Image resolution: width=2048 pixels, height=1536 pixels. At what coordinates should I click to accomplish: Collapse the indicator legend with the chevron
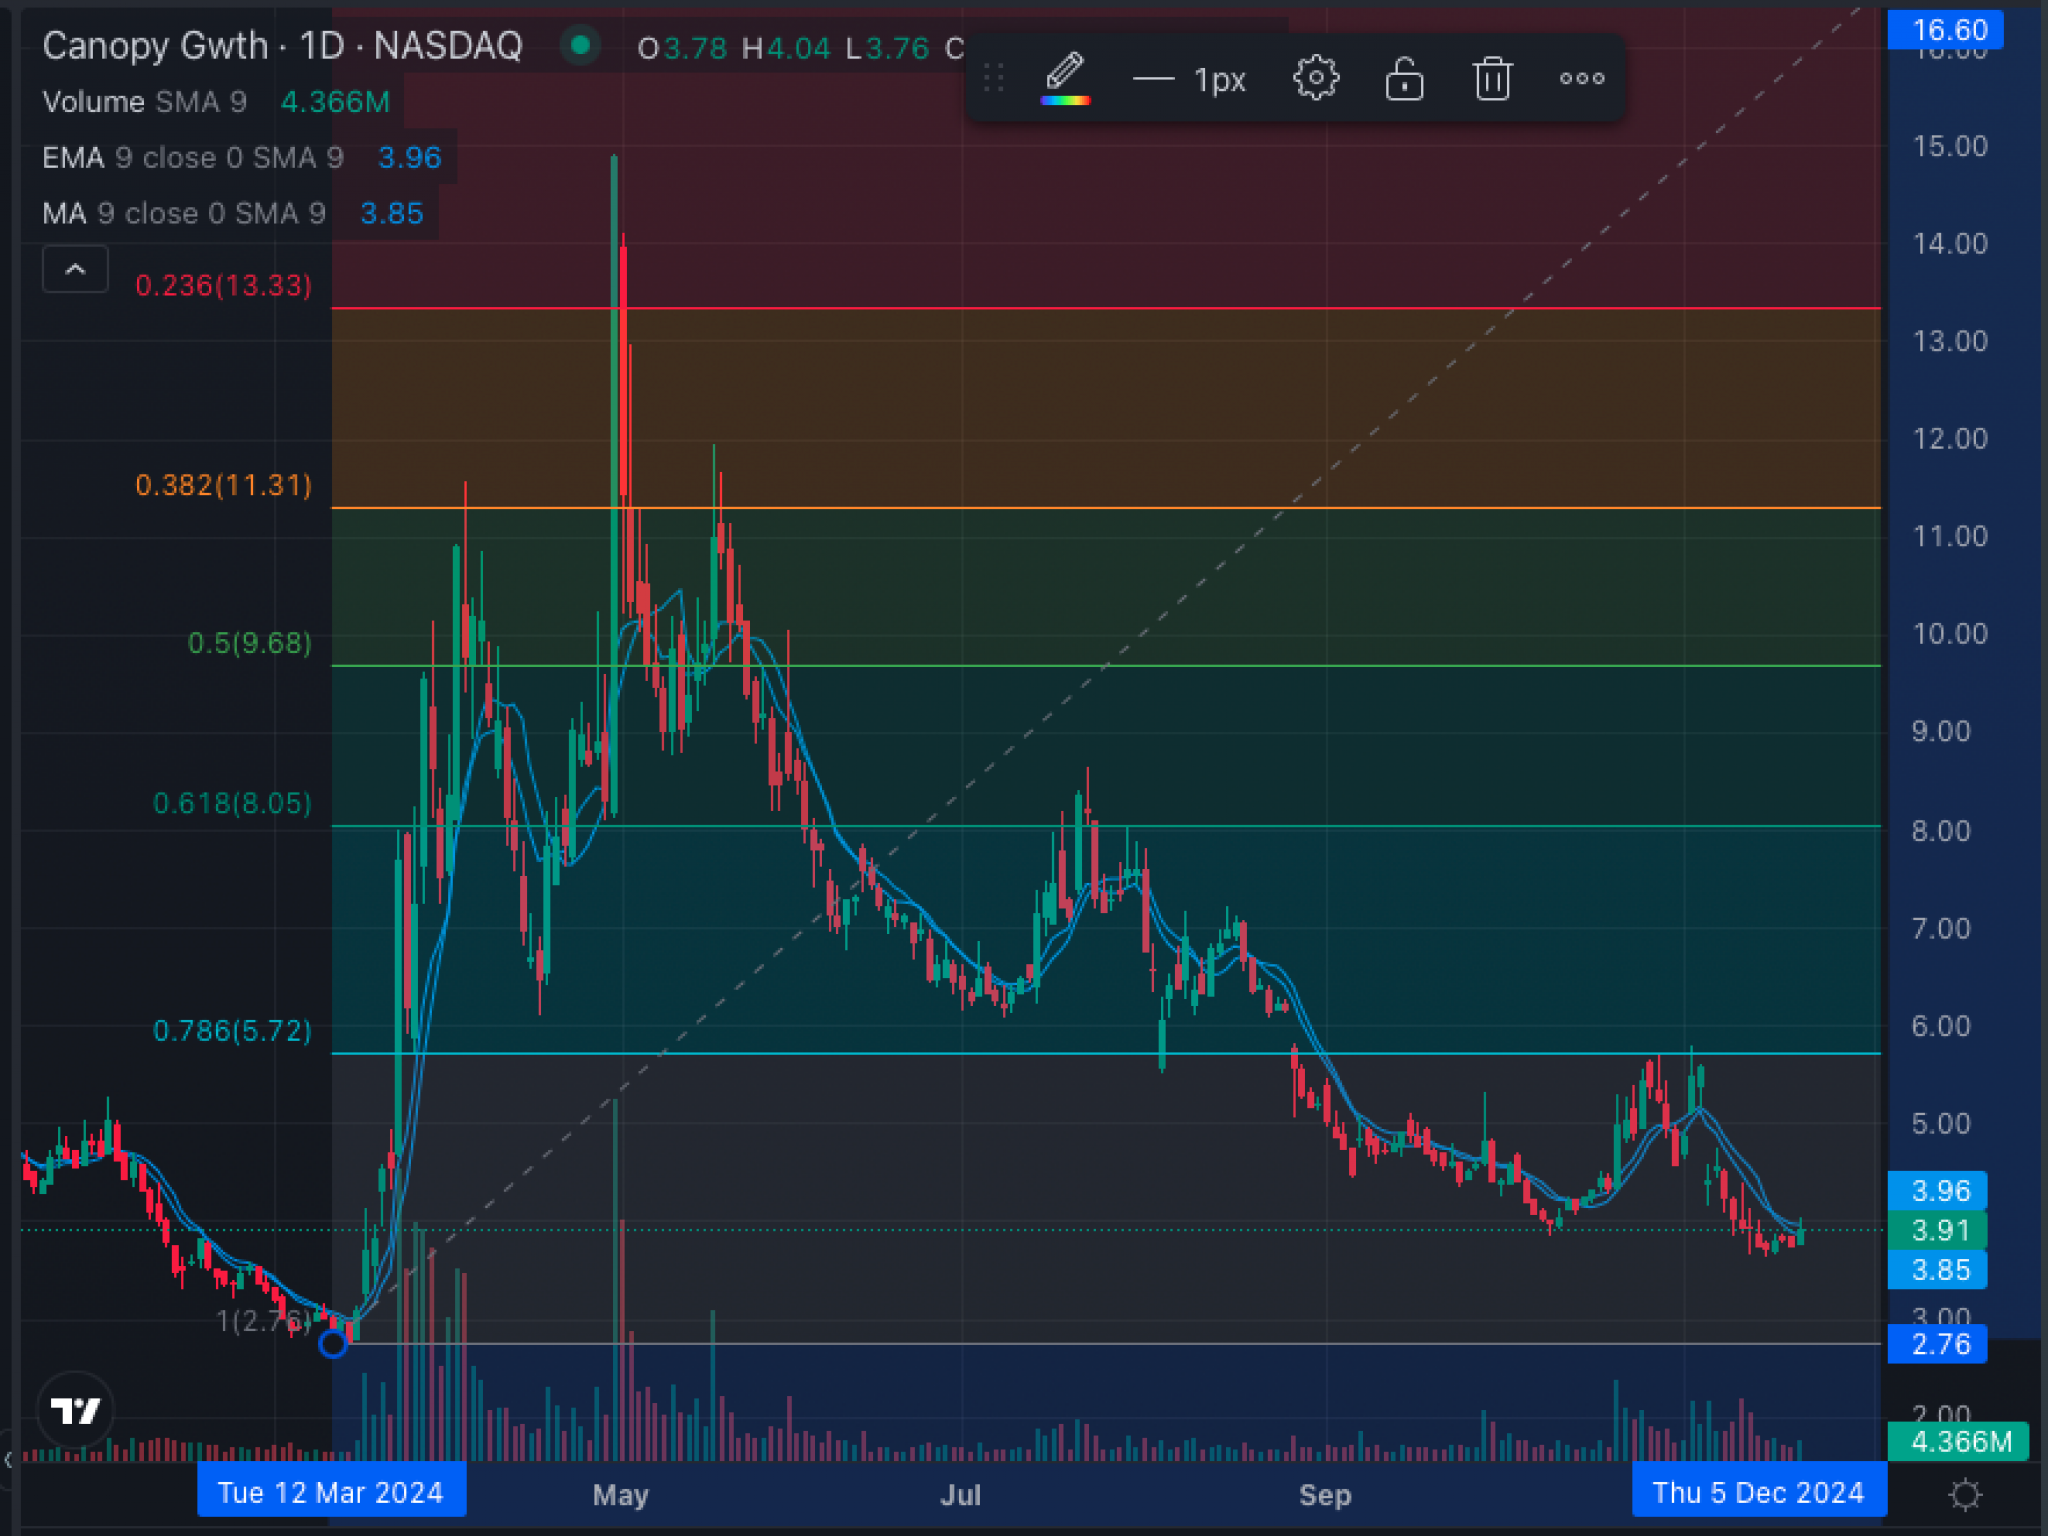pos(75,269)
